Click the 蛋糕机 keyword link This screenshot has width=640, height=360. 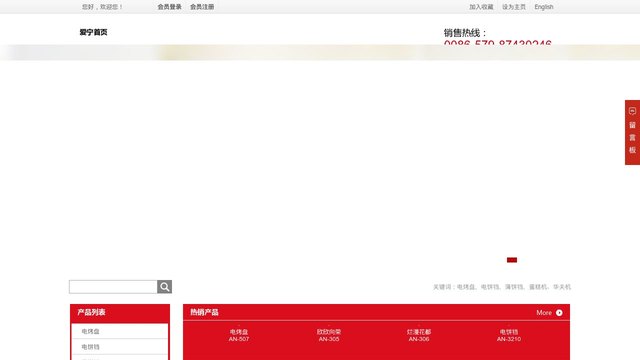538,287
